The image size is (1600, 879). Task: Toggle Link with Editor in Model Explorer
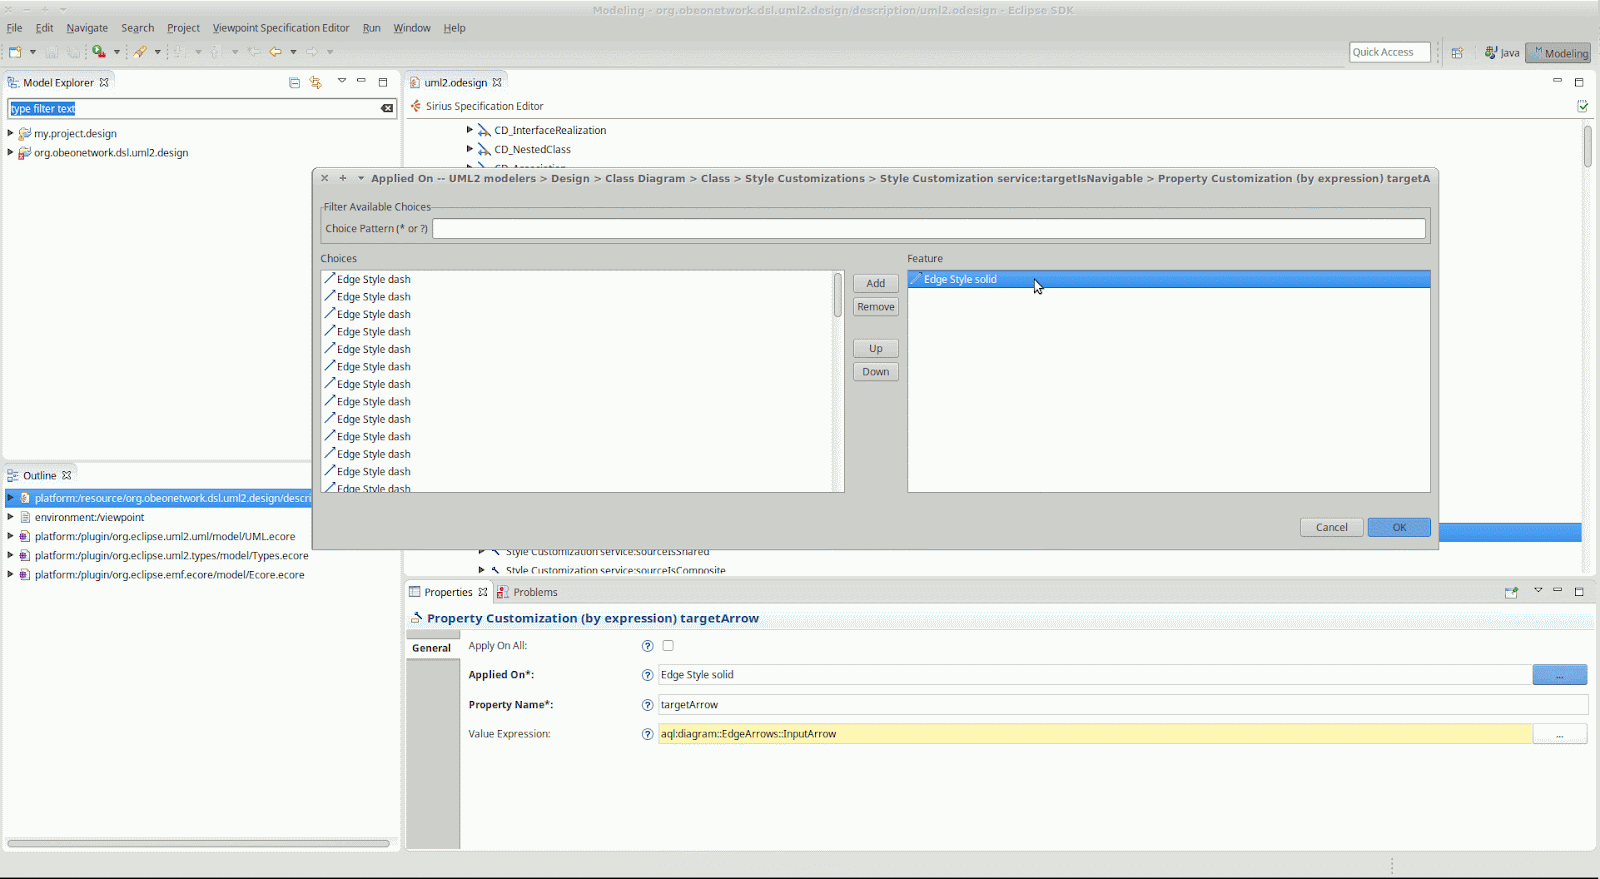(x=316, y=83)
